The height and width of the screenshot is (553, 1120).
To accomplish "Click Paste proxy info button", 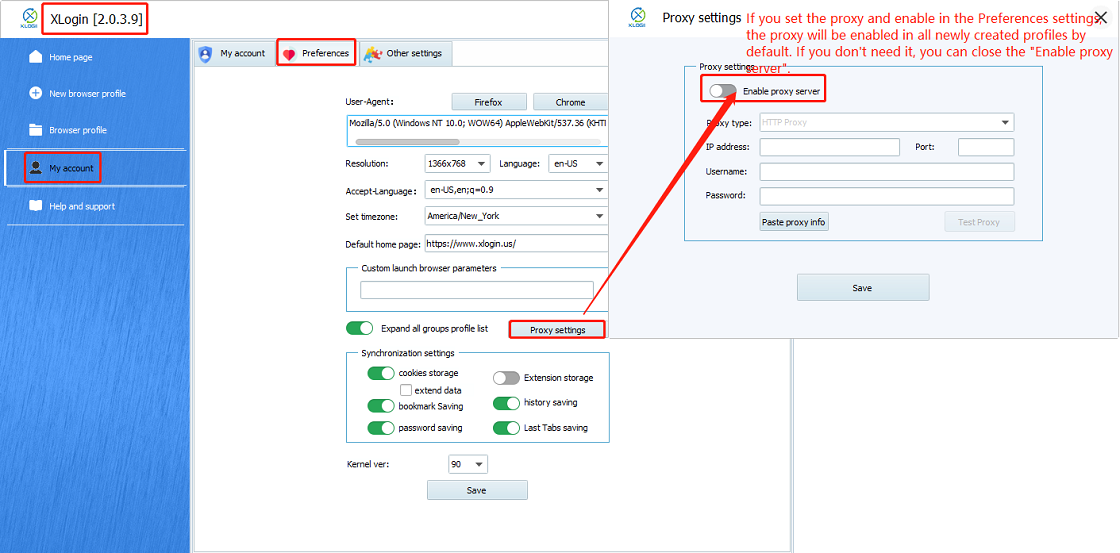I will 794,221.
